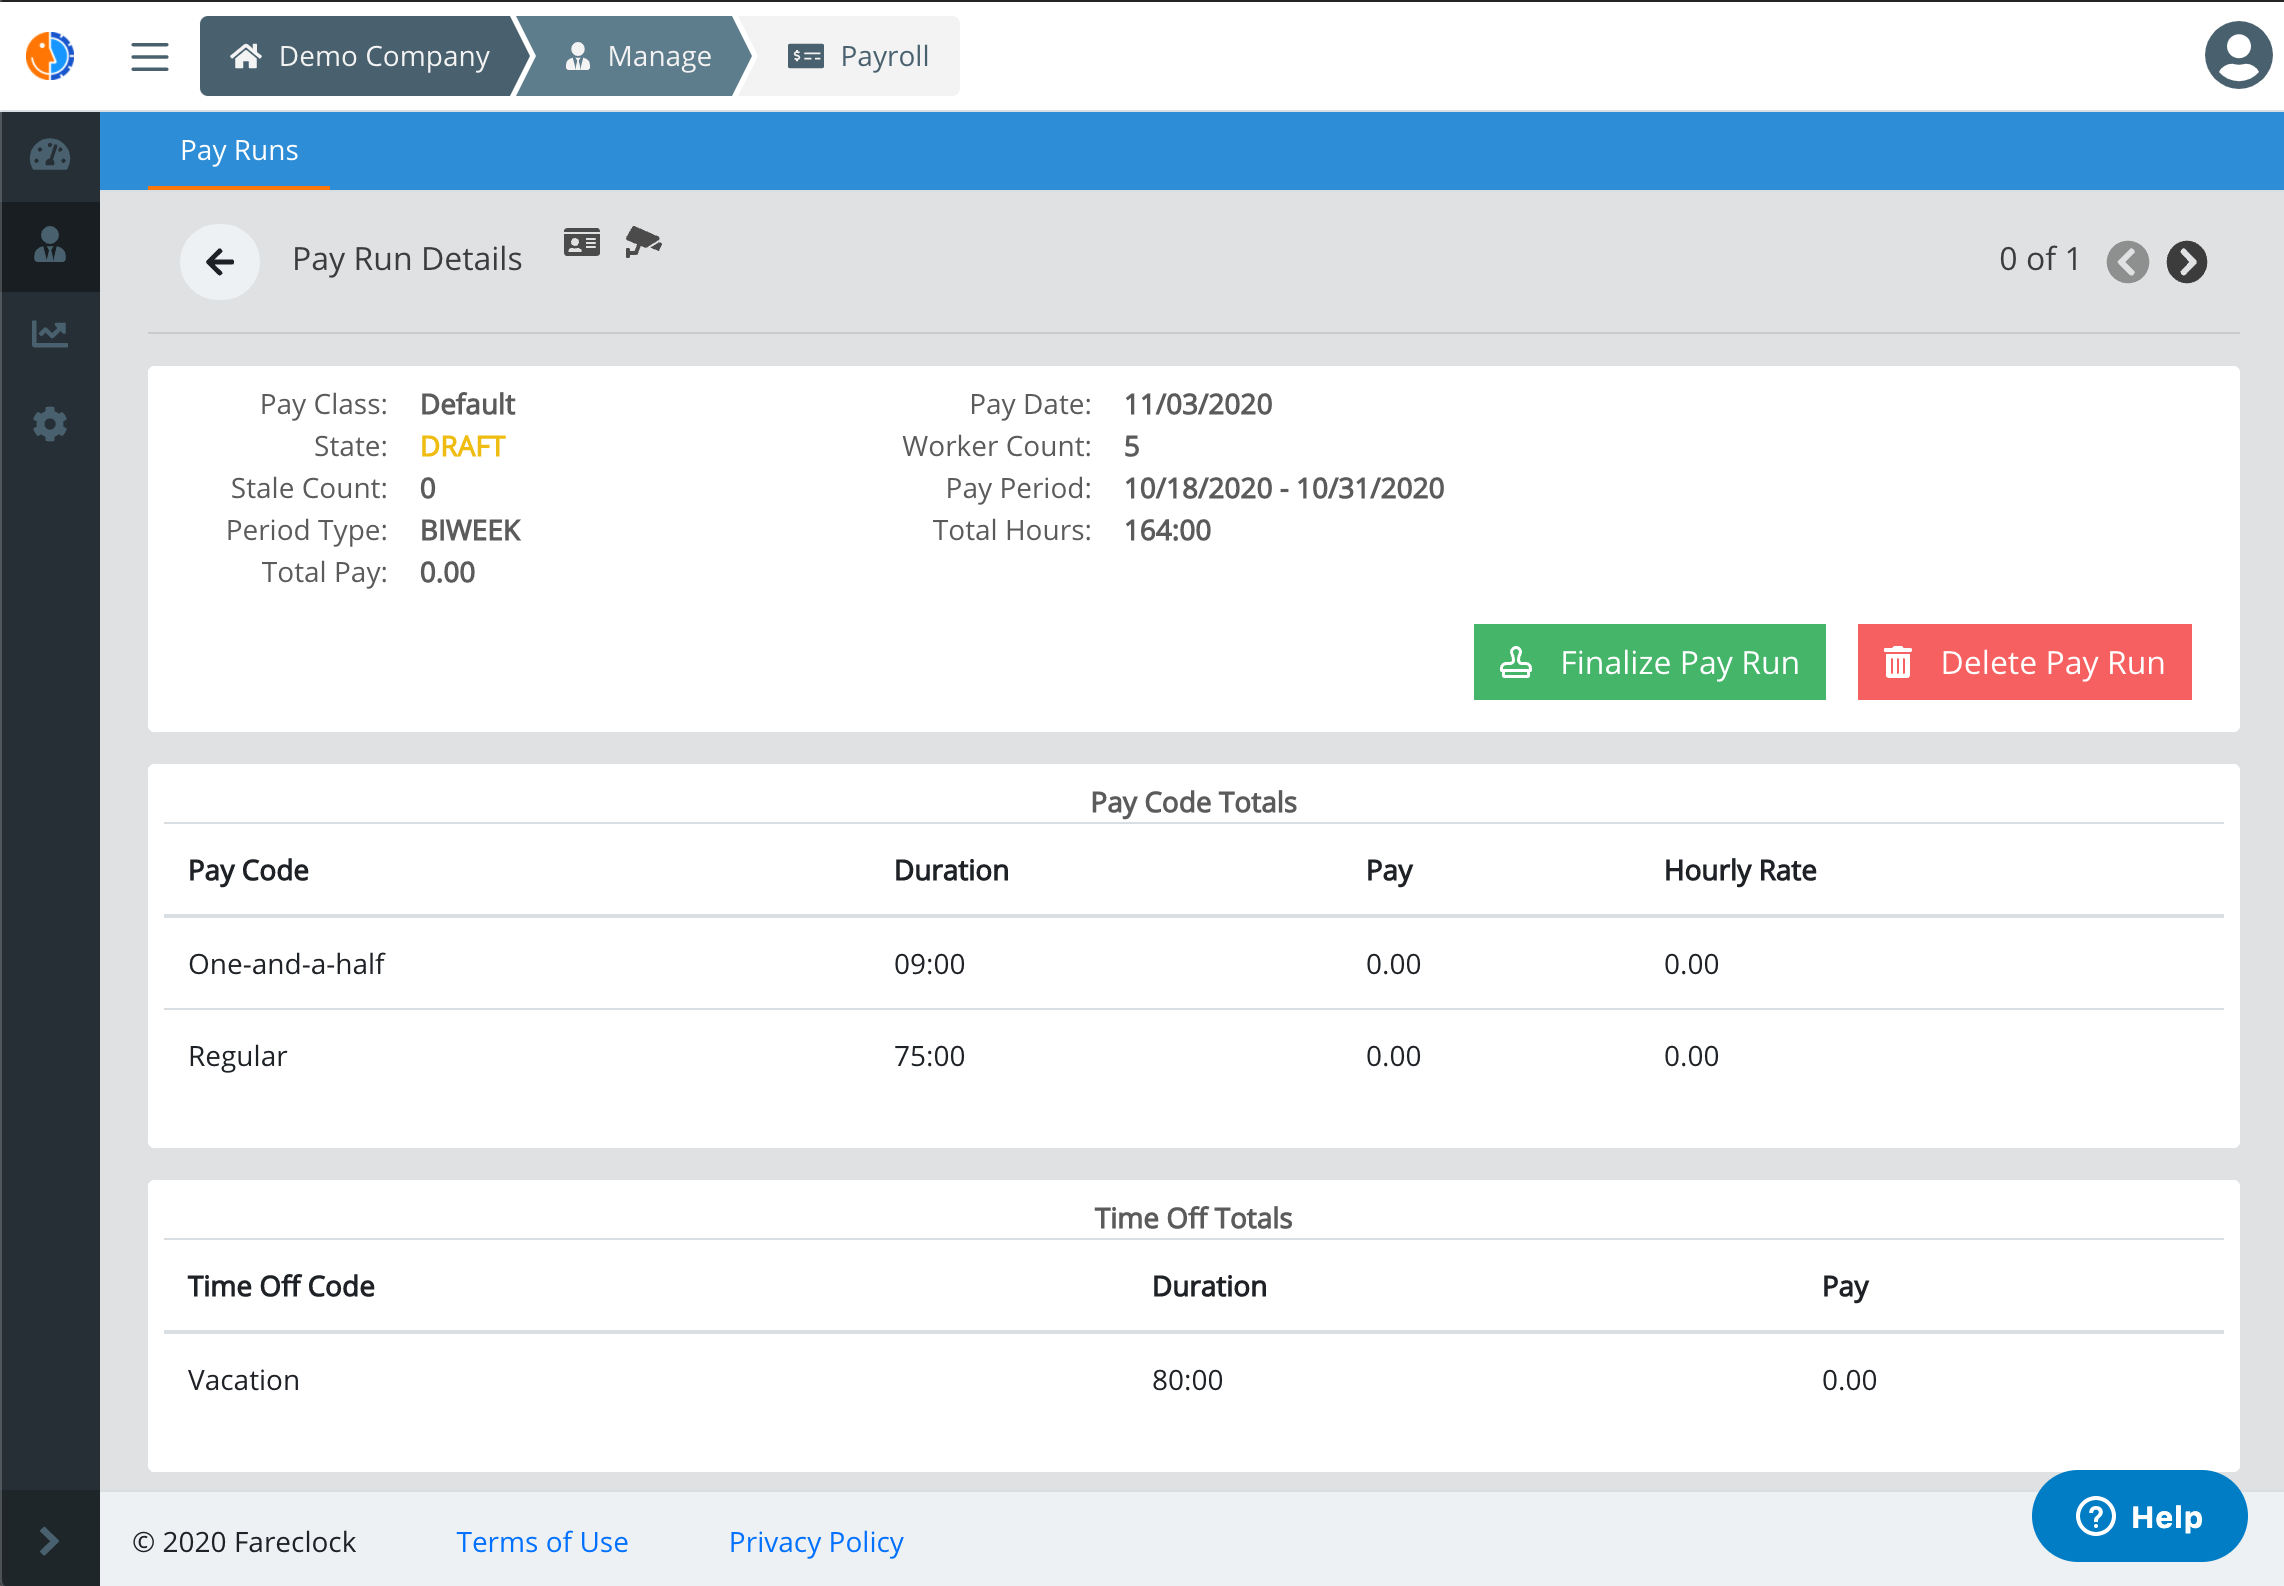This screenshot has width=2284, height=1586.
Task: Select the Payroll breadcrumb
Action: 858,56
